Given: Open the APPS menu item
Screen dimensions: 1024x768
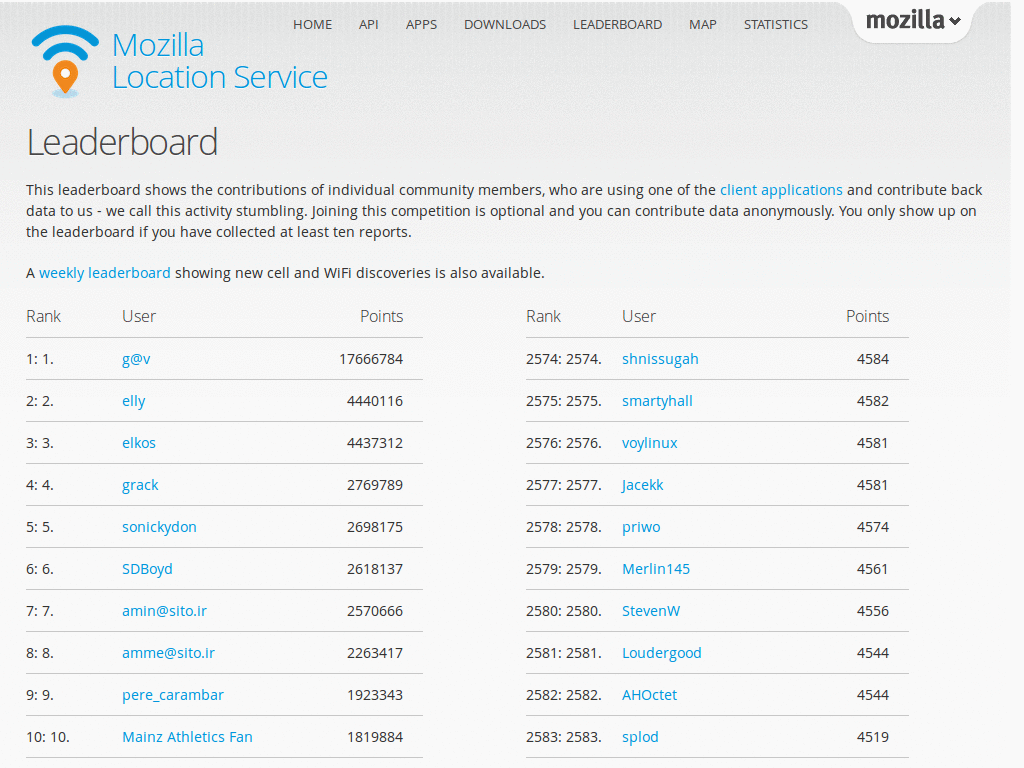Looking at the screenshot, I should point(421,25).
